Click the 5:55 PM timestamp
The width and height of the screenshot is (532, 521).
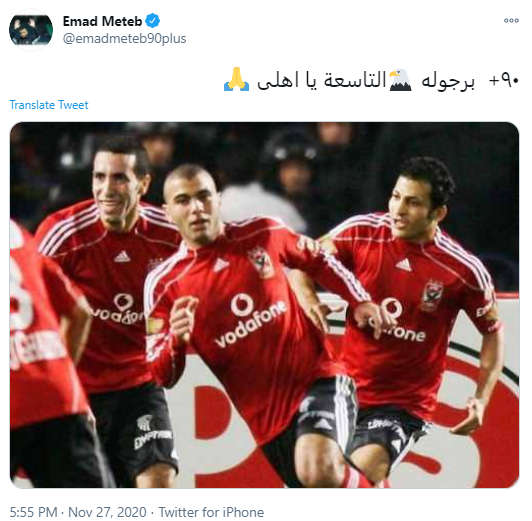(34, 512)
